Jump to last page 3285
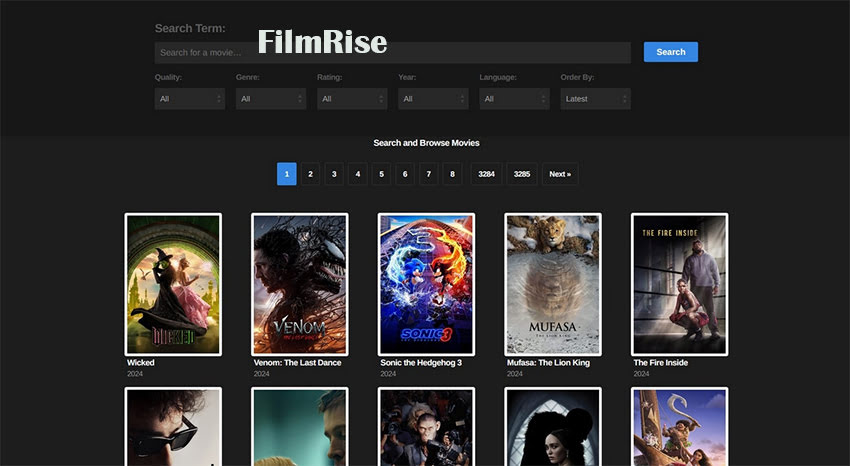The height and width of the screenshot is (466, 850). (522, 174)
